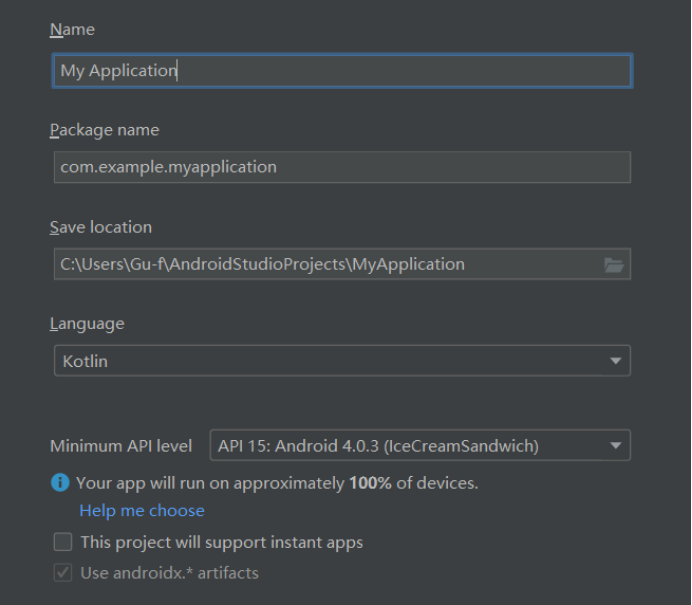Toggle the Use androidx.* artifacts checkbox

(63, 573)
